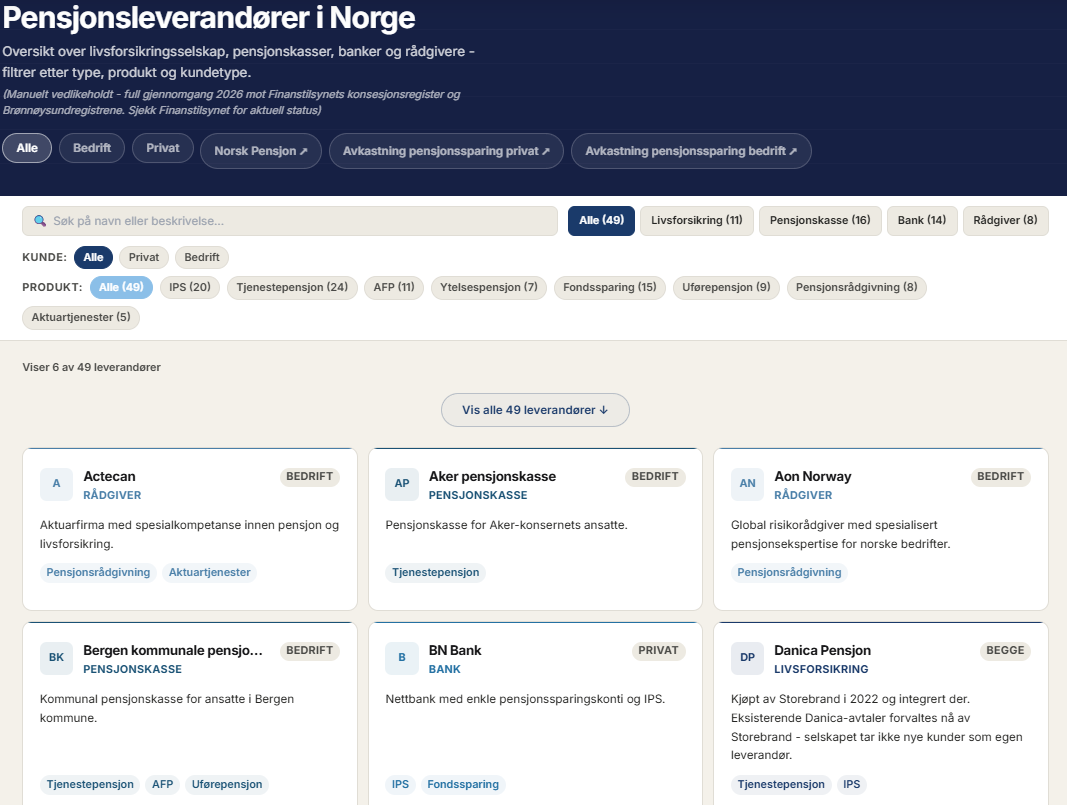Click the BN Bank 'B' avatar
Viewport: 1067px width, 805px height.
pos(402,658)
